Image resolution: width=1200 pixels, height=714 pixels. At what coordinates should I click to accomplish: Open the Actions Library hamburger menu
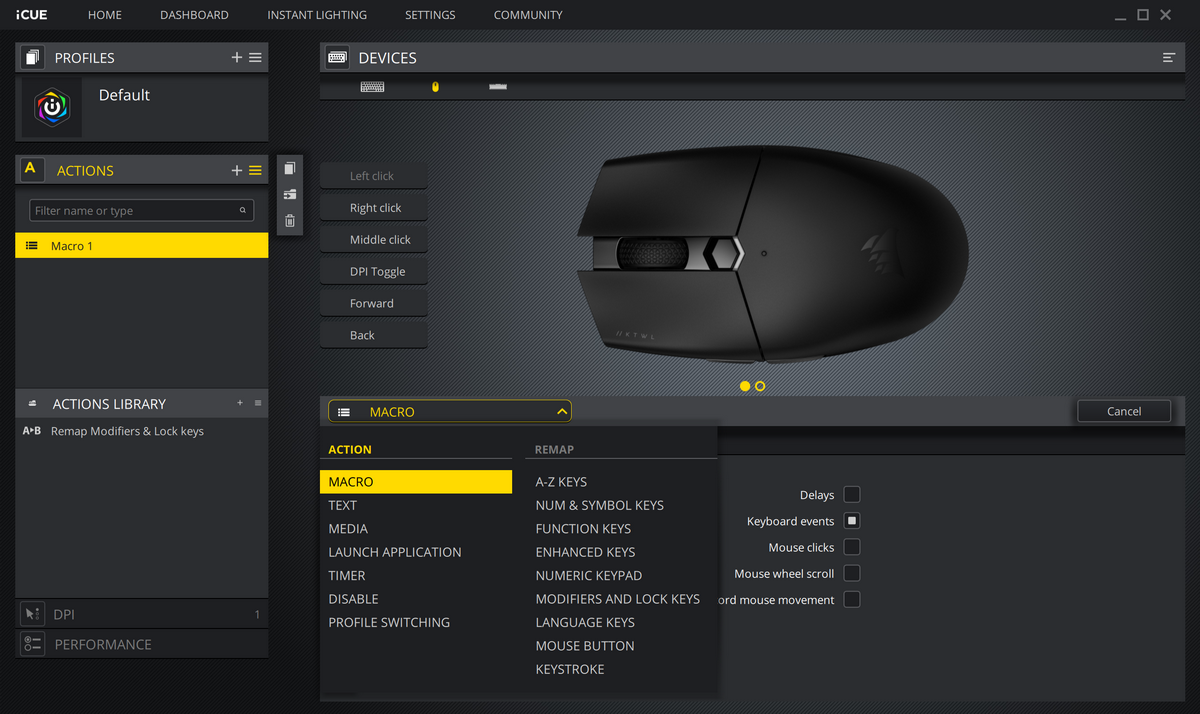[258, 403]
